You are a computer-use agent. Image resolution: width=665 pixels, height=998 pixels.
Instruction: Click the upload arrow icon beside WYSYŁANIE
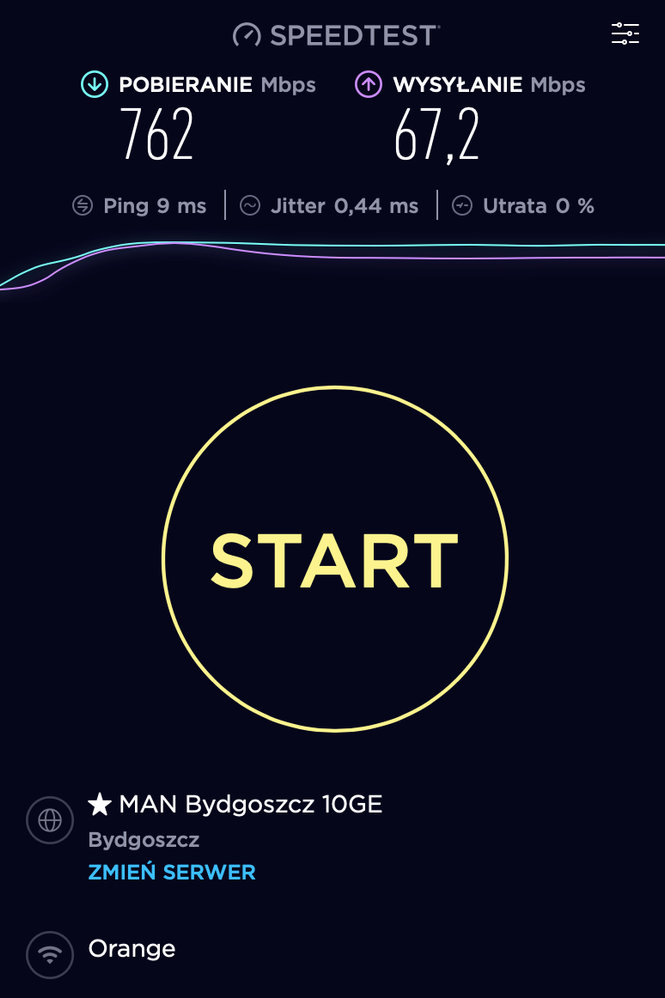(x=368, y=84)
